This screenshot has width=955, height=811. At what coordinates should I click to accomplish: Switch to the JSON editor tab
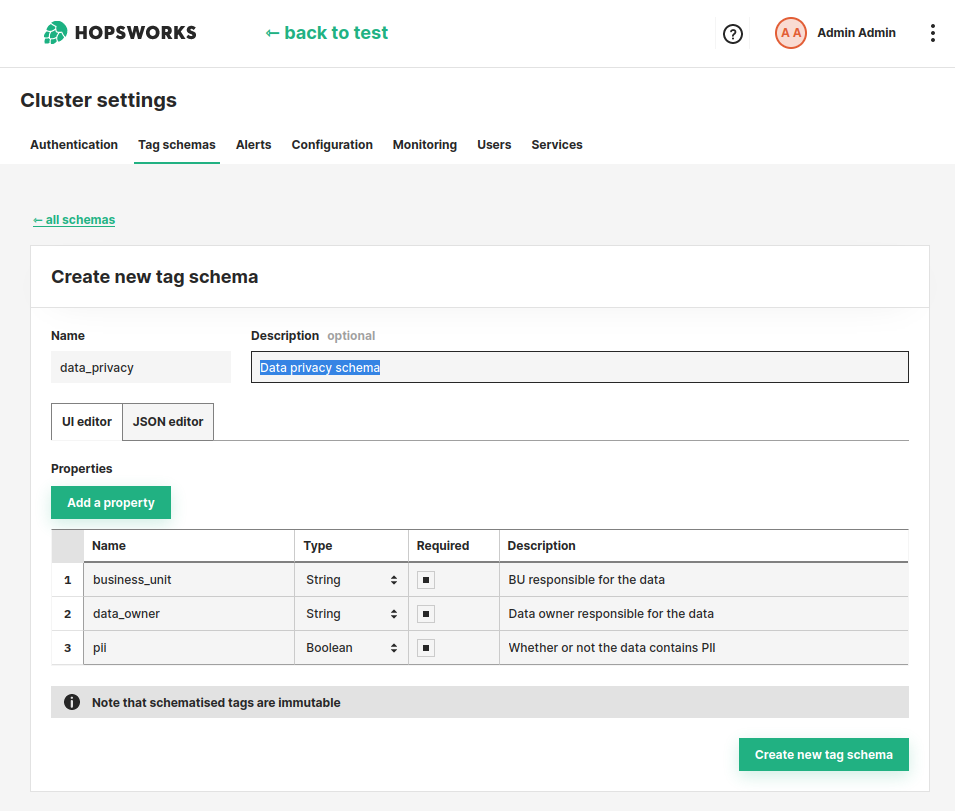(167, 421)
